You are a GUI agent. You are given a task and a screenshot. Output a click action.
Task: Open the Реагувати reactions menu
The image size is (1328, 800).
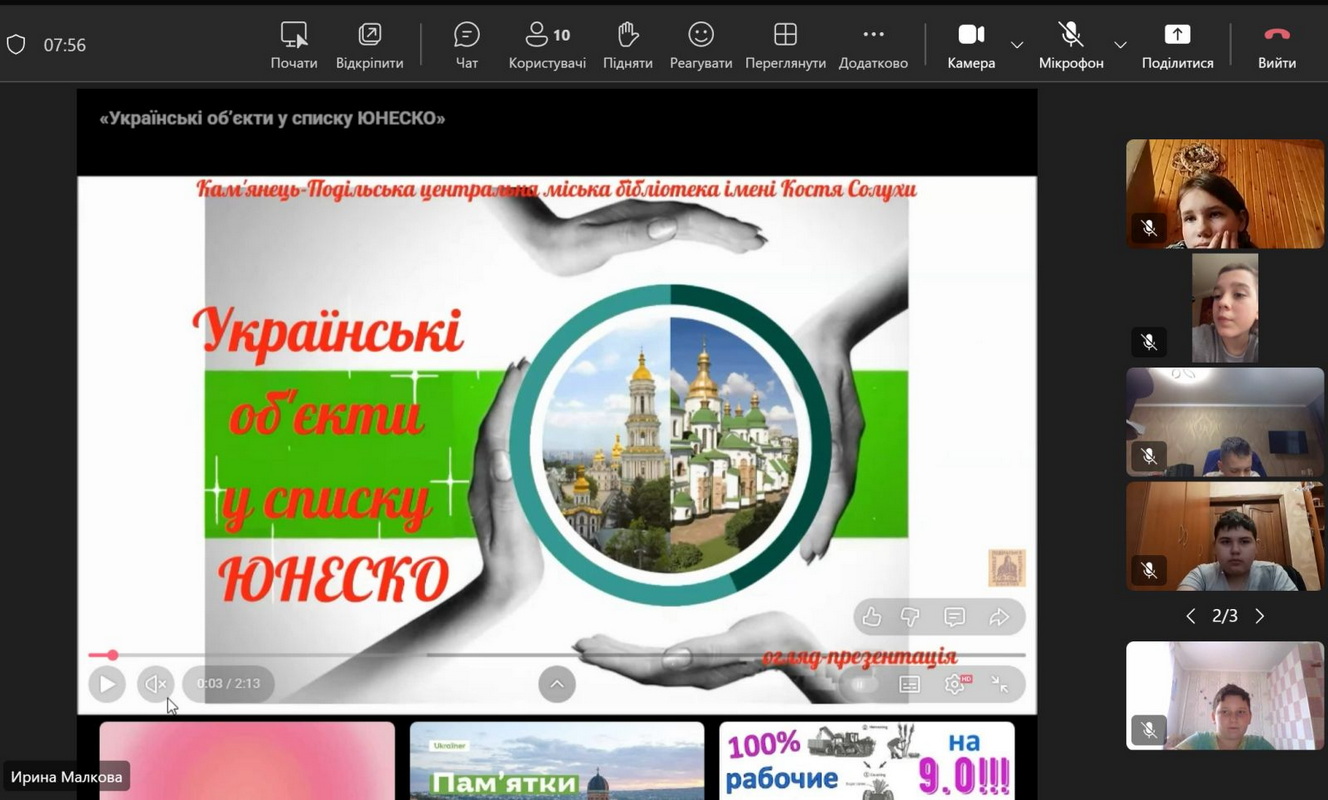coord(700,46)
